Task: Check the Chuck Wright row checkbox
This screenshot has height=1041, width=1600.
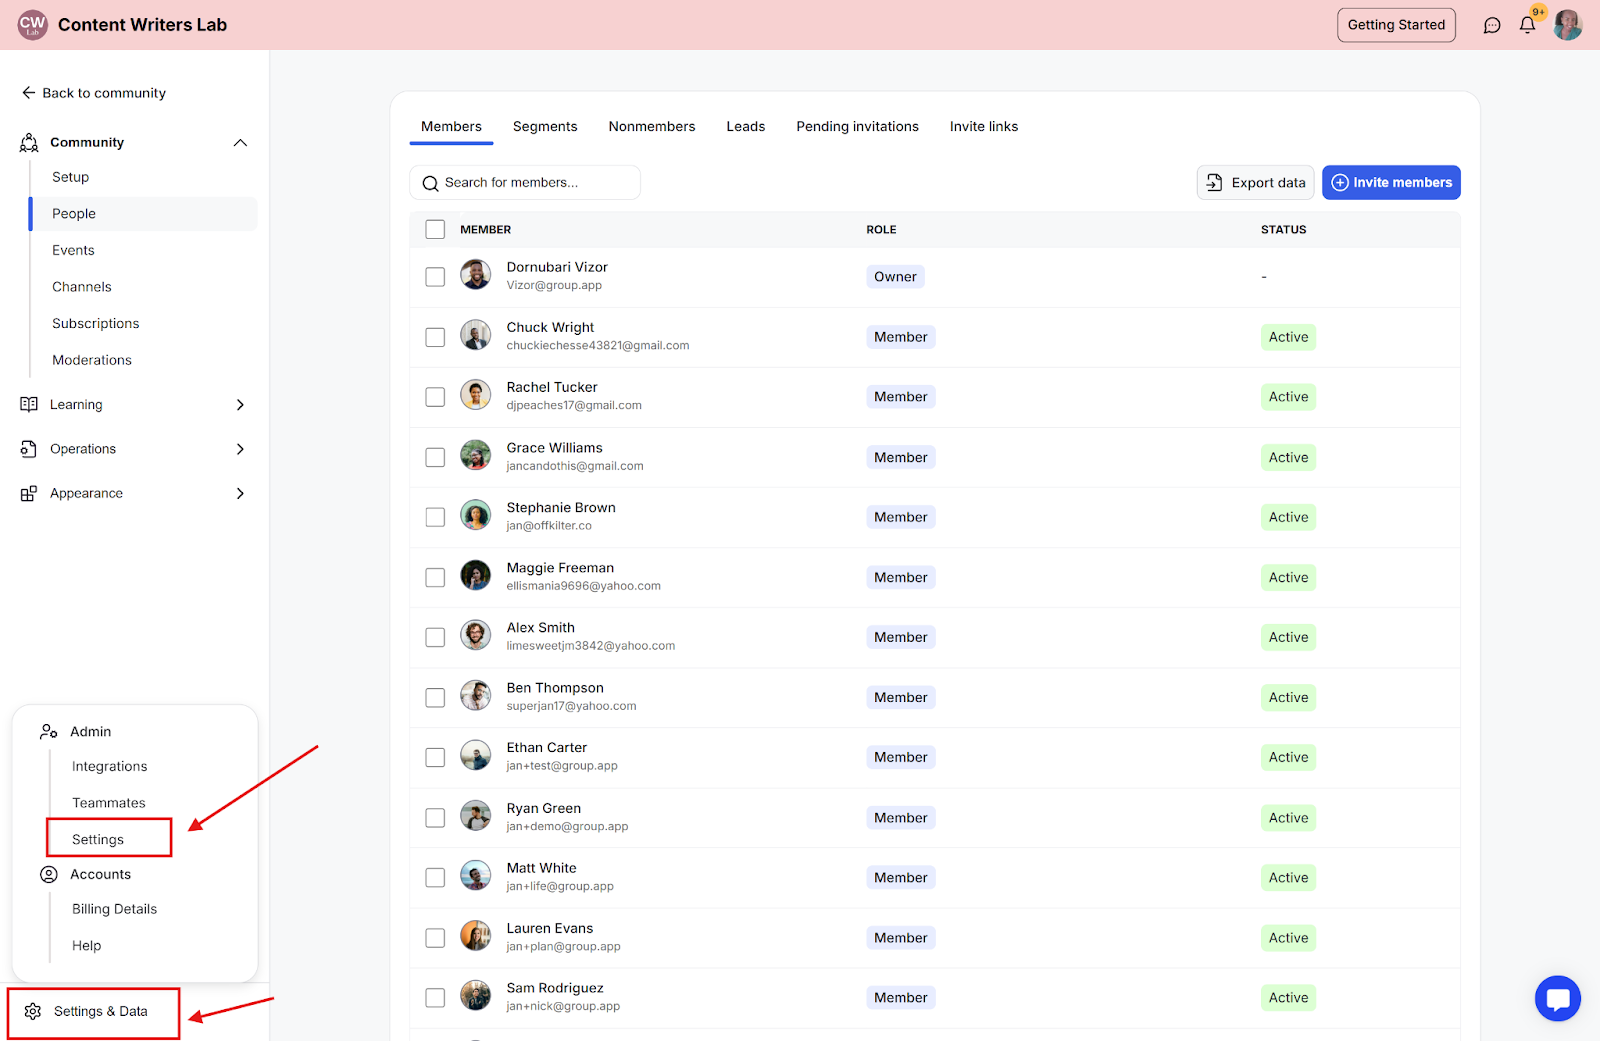Action: click(x=435, y=338)
